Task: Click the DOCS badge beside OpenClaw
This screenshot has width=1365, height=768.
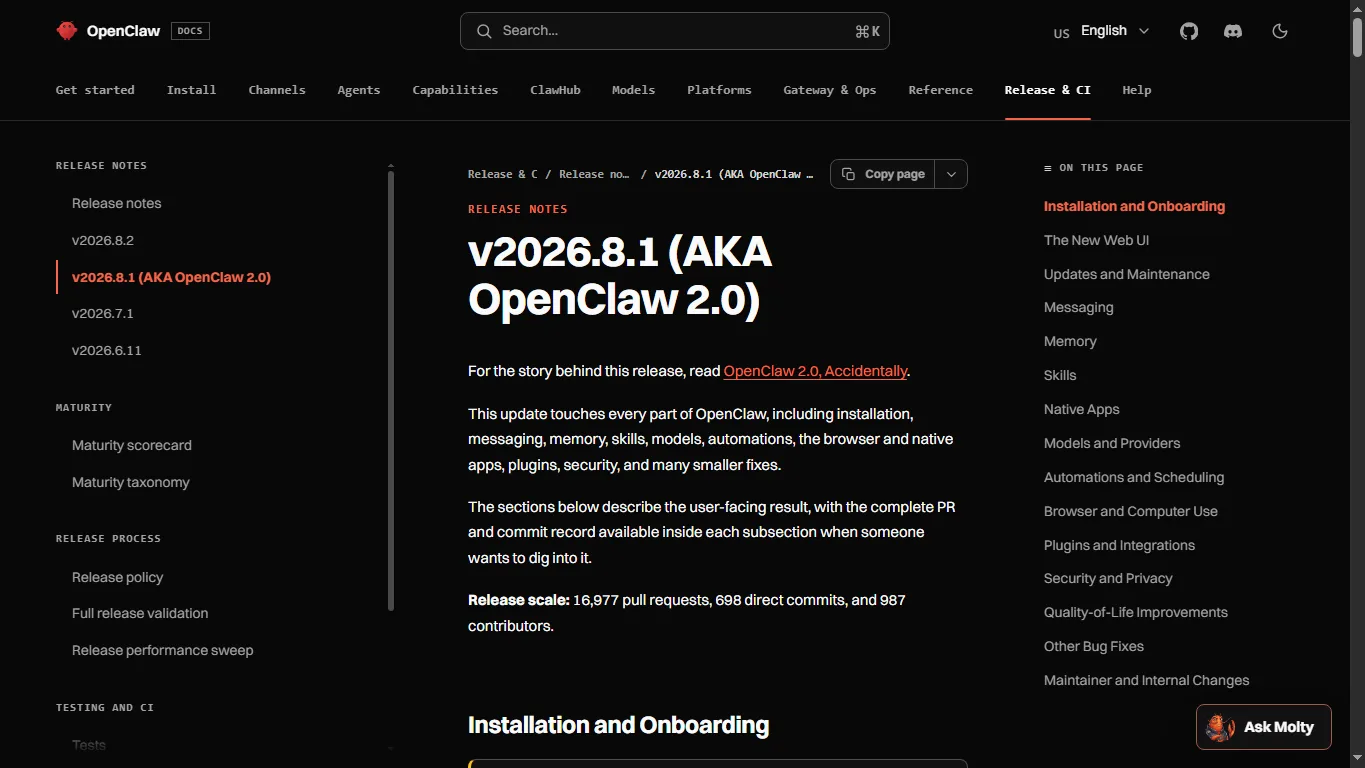Action: (190, 31)
